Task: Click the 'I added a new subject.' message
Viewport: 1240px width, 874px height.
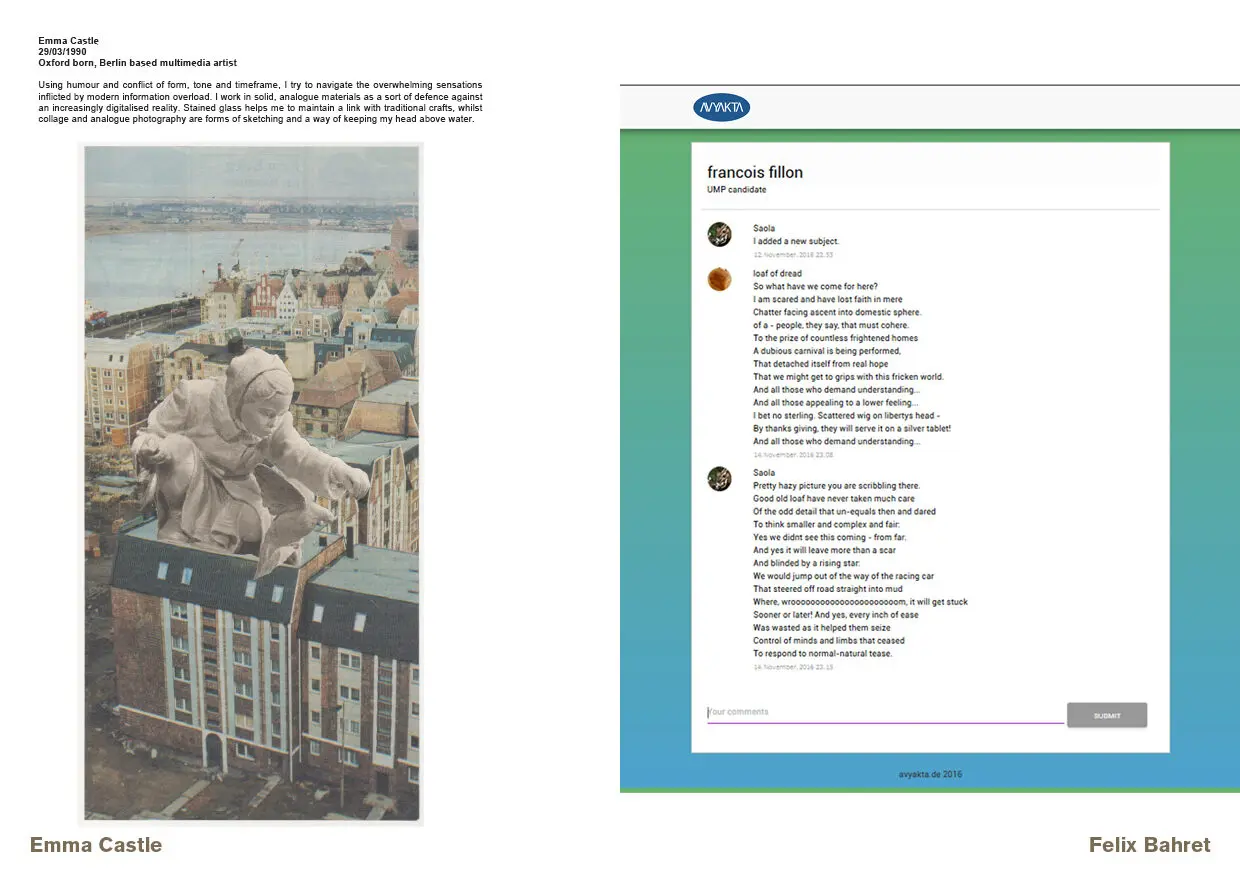Action: pos(796,241)
